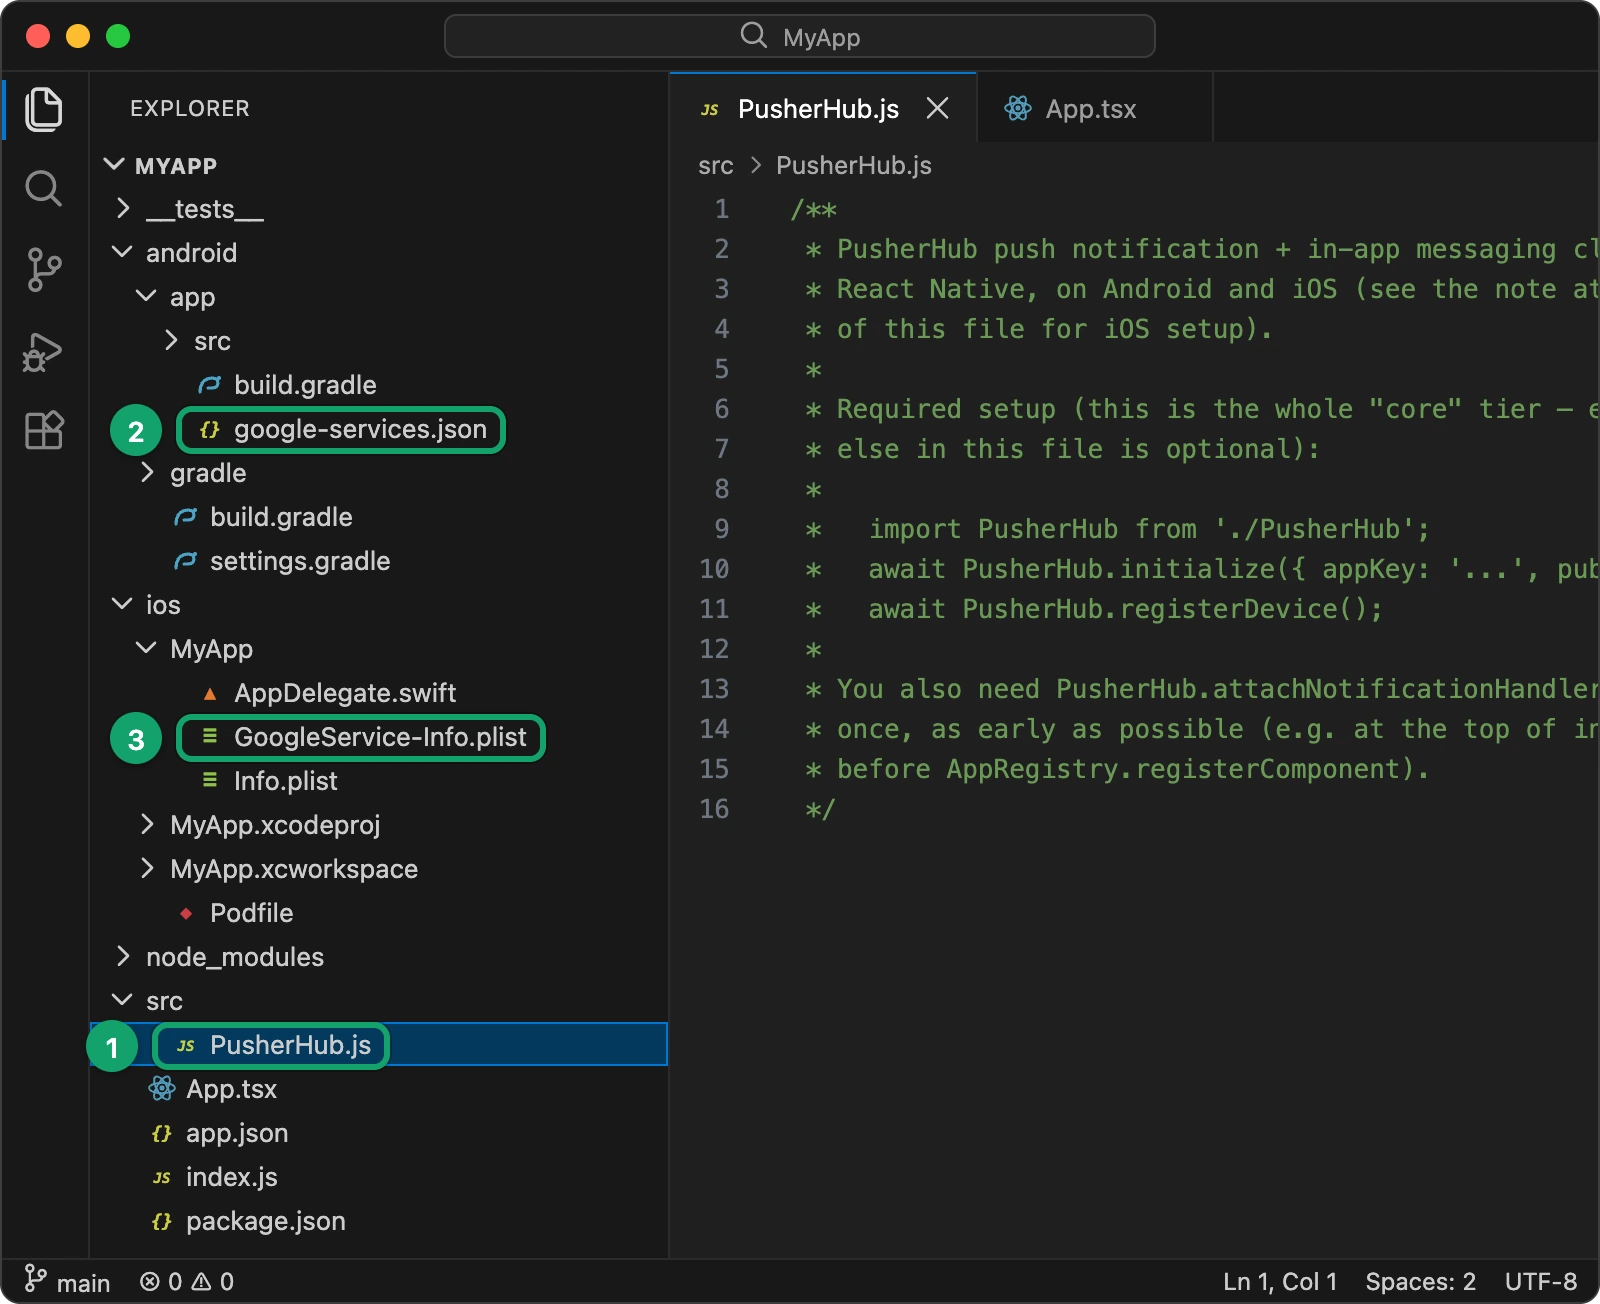Select PusherHub.js in the explorer tree
Screen dimensions: 1600x1304
point(379,1044)
